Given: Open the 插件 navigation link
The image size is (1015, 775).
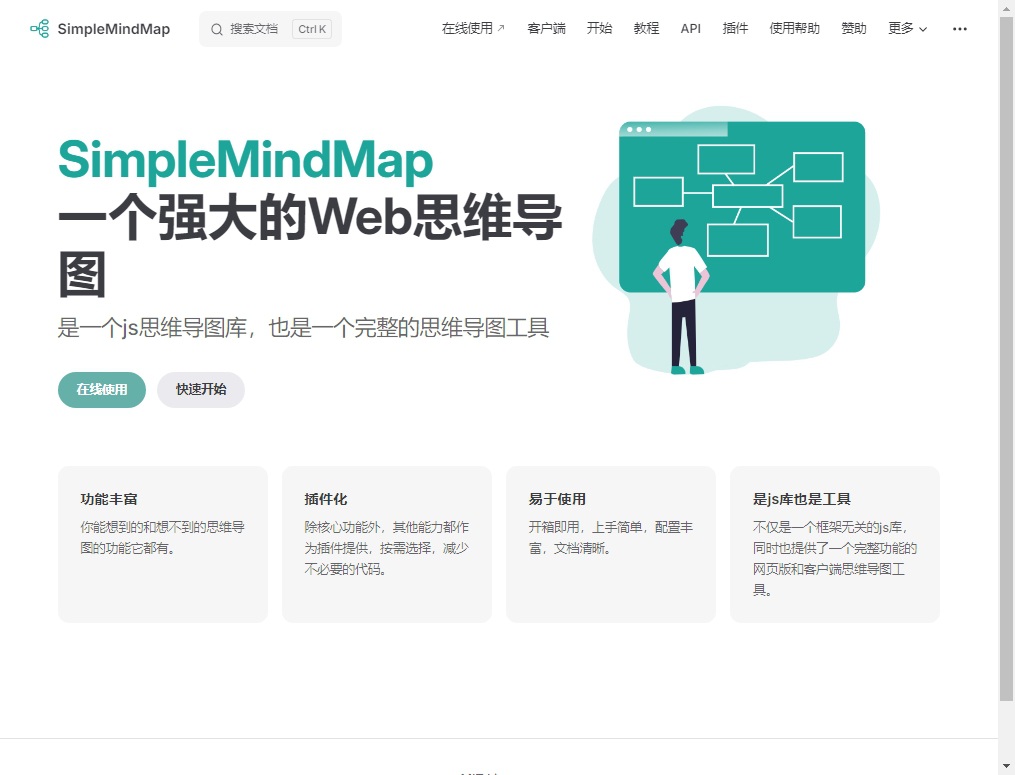Looking at the screenshot, I should (x=735, y=29).
